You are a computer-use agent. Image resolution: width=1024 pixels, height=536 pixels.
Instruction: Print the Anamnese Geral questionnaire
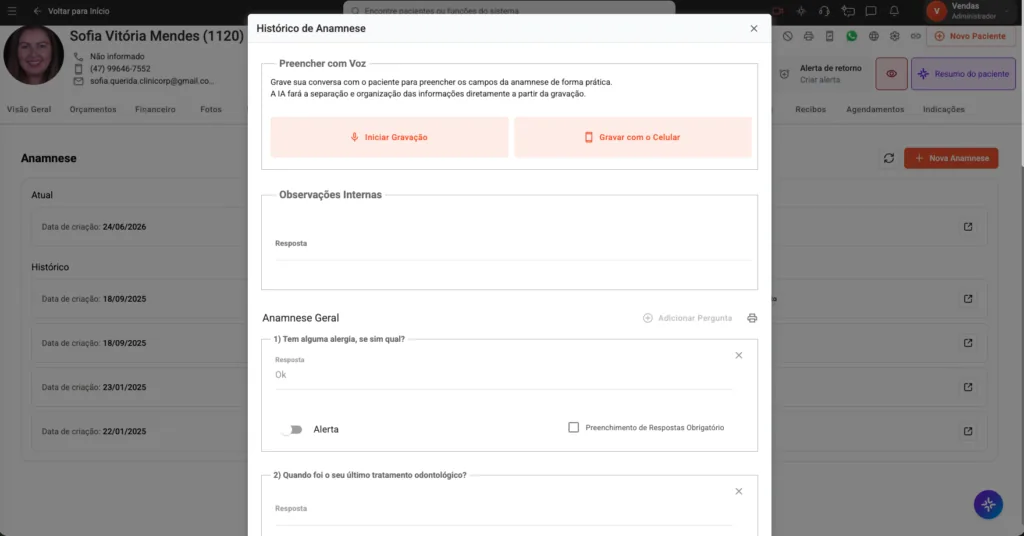[752, 318]
